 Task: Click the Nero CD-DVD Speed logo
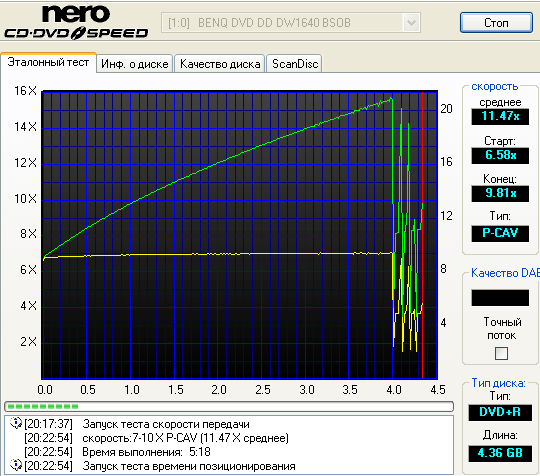(x=76, y=22)
